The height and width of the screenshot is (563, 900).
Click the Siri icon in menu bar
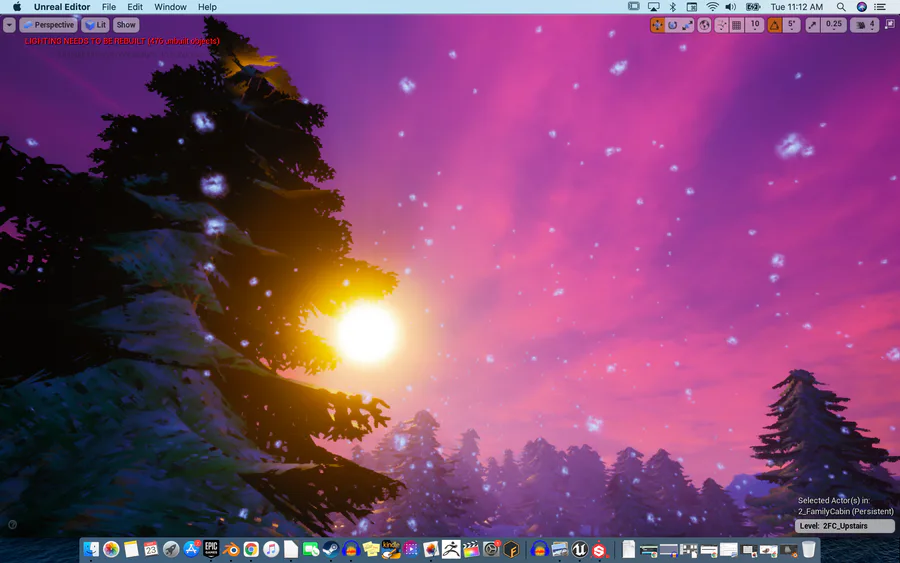pyautogui.click(x=862, y=7)
